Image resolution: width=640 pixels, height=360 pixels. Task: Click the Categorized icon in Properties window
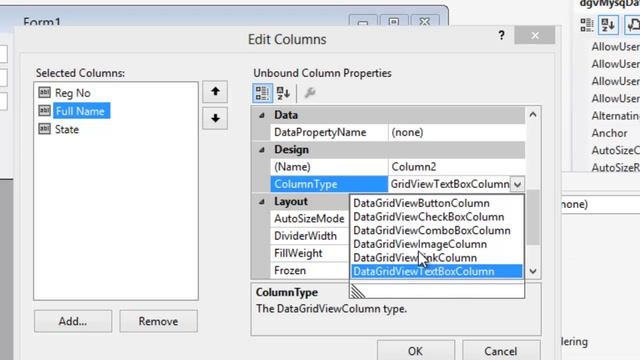pos(587,25)
